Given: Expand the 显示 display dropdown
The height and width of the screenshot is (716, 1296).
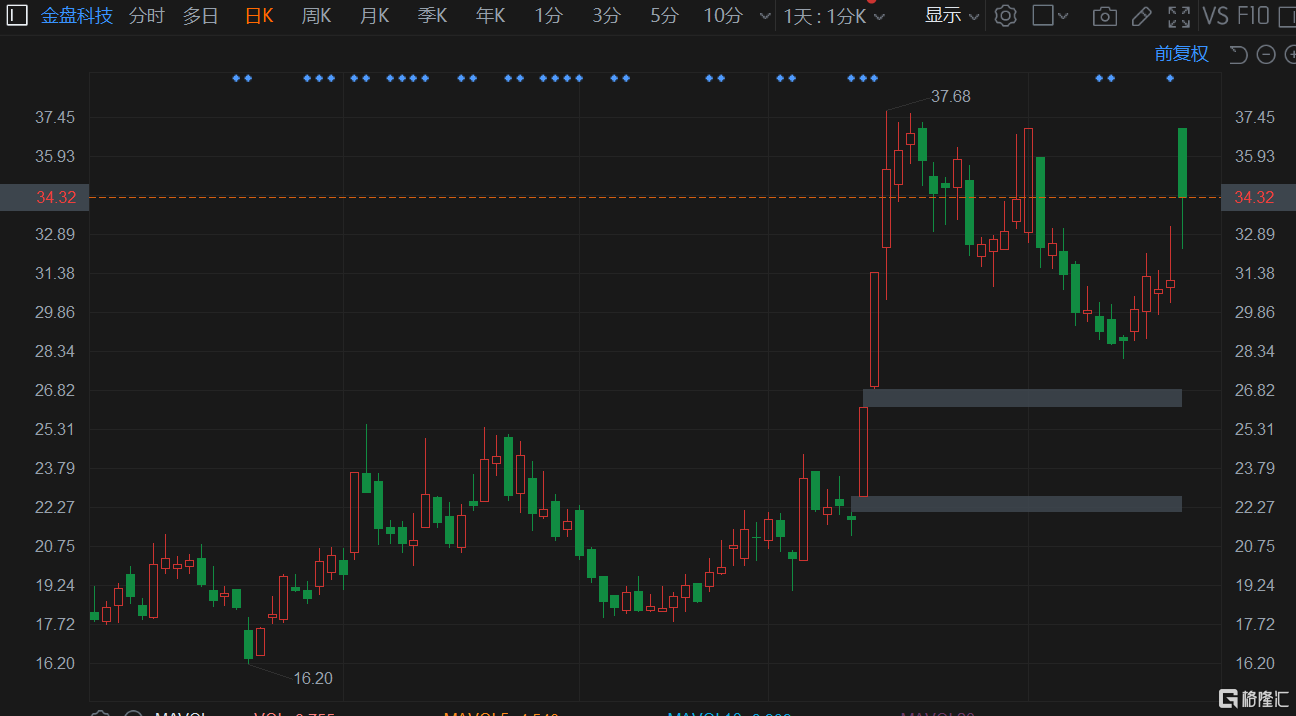Looking at the screenshot, I should (952, 16).
